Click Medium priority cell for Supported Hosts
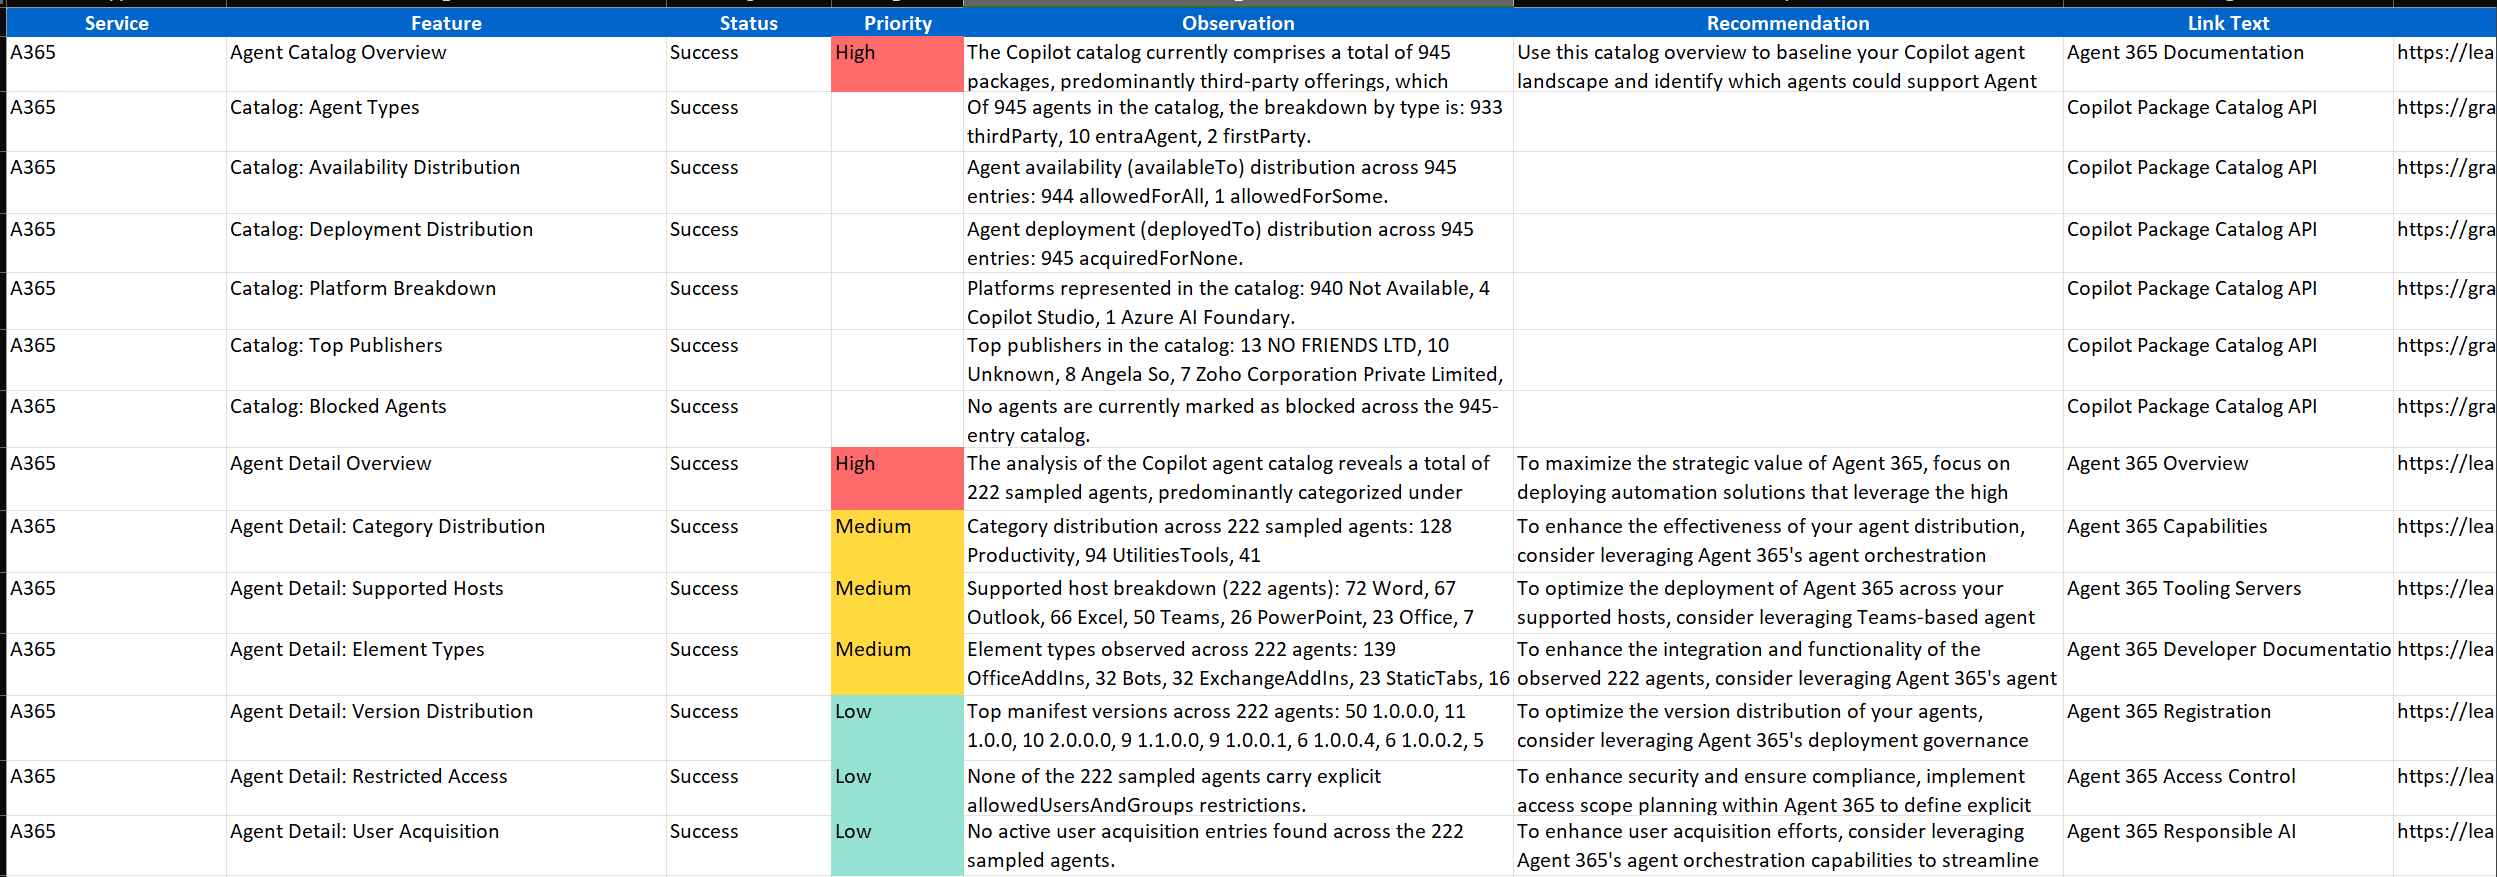The height and width of the screenshot is (877, 2497). [897, 603]
